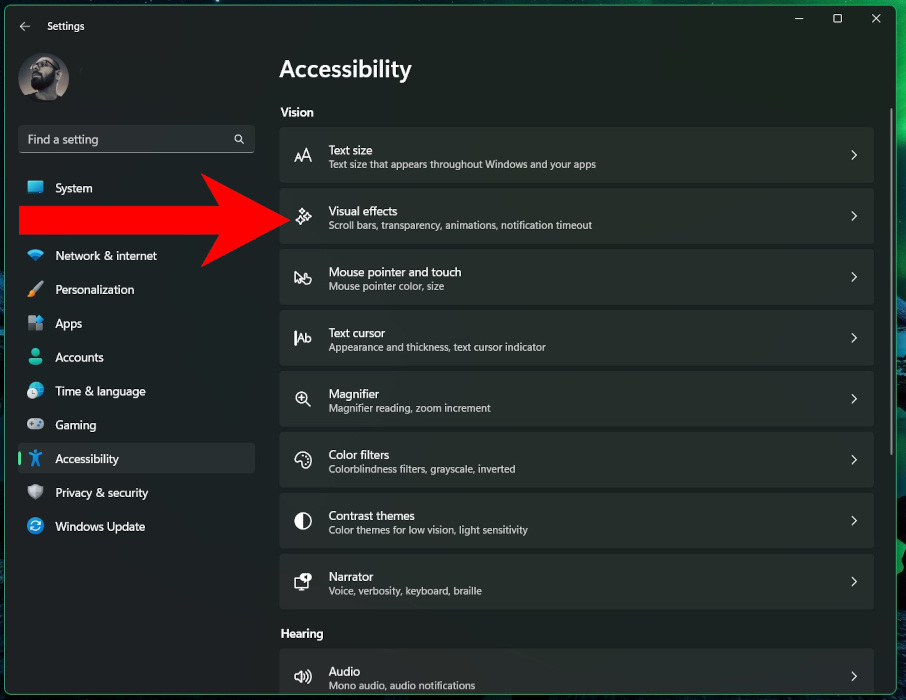Click the Text cursor icon
Viewport: 906px width, 700px height.
pyautogui.click(x=303, y=338)
